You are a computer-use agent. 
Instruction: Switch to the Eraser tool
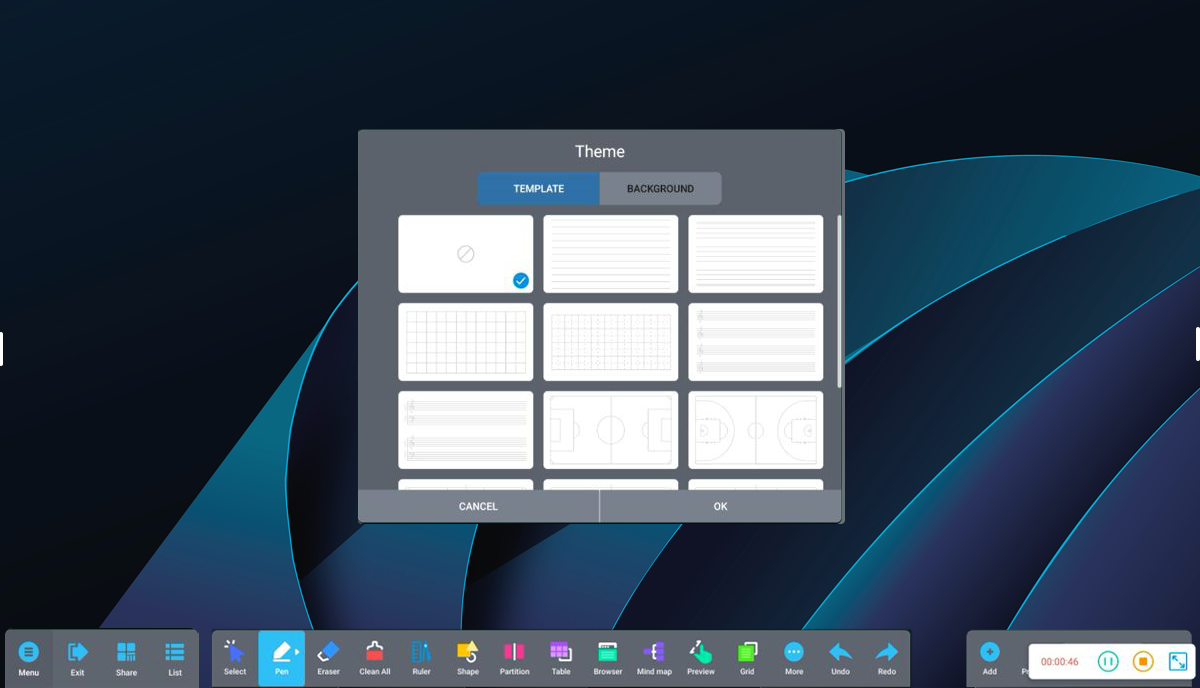[x=328, y=656]
